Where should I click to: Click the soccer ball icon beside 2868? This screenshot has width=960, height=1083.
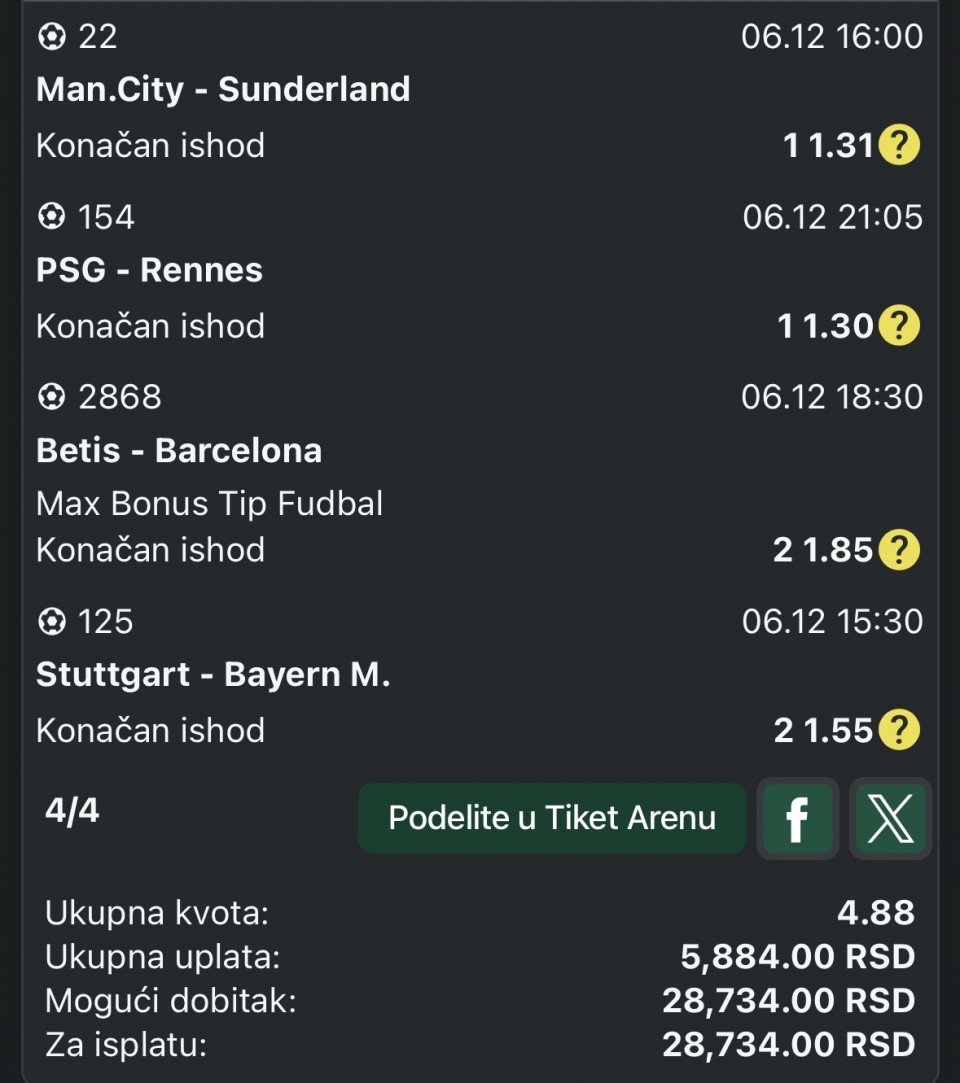pos(50,397)
